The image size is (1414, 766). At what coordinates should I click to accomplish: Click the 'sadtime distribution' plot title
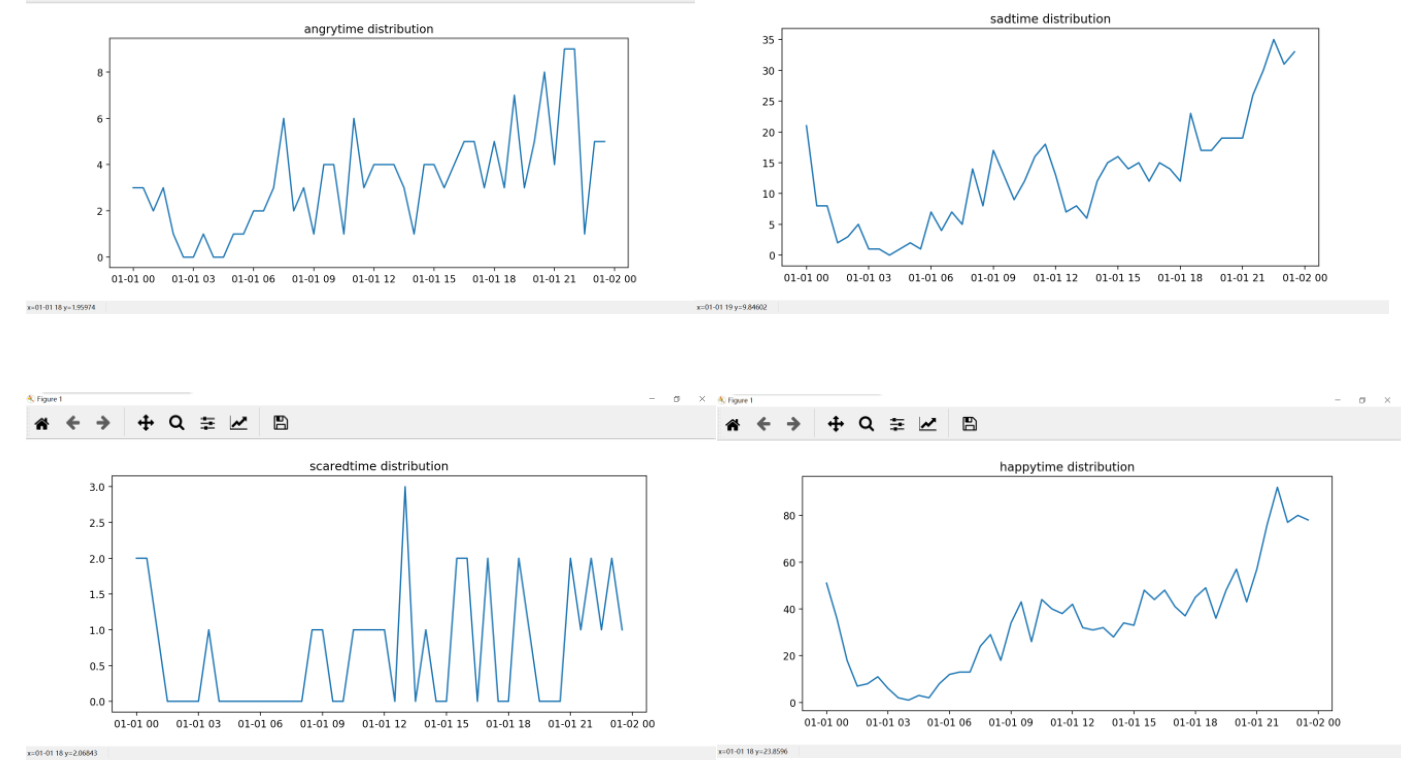1049,19
